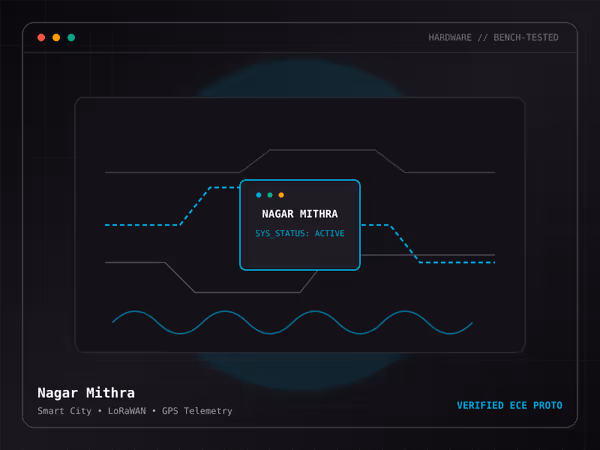Screen dimensions: 600x450
Task: Click the Smart City • LoRaWAN • GPS Telemetry subtitle
Action: tap(135, 411)
